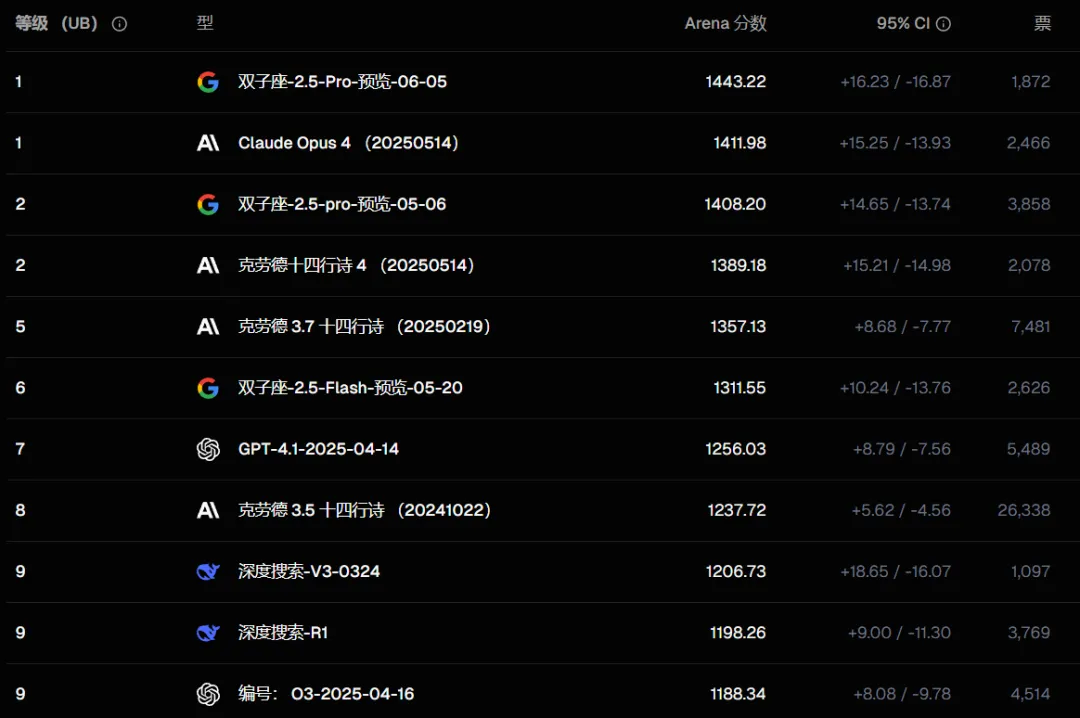Sort by 等级 (UB) column header
The height and width of the screenshot is (718, 1080).
click(x=56, y=23)
